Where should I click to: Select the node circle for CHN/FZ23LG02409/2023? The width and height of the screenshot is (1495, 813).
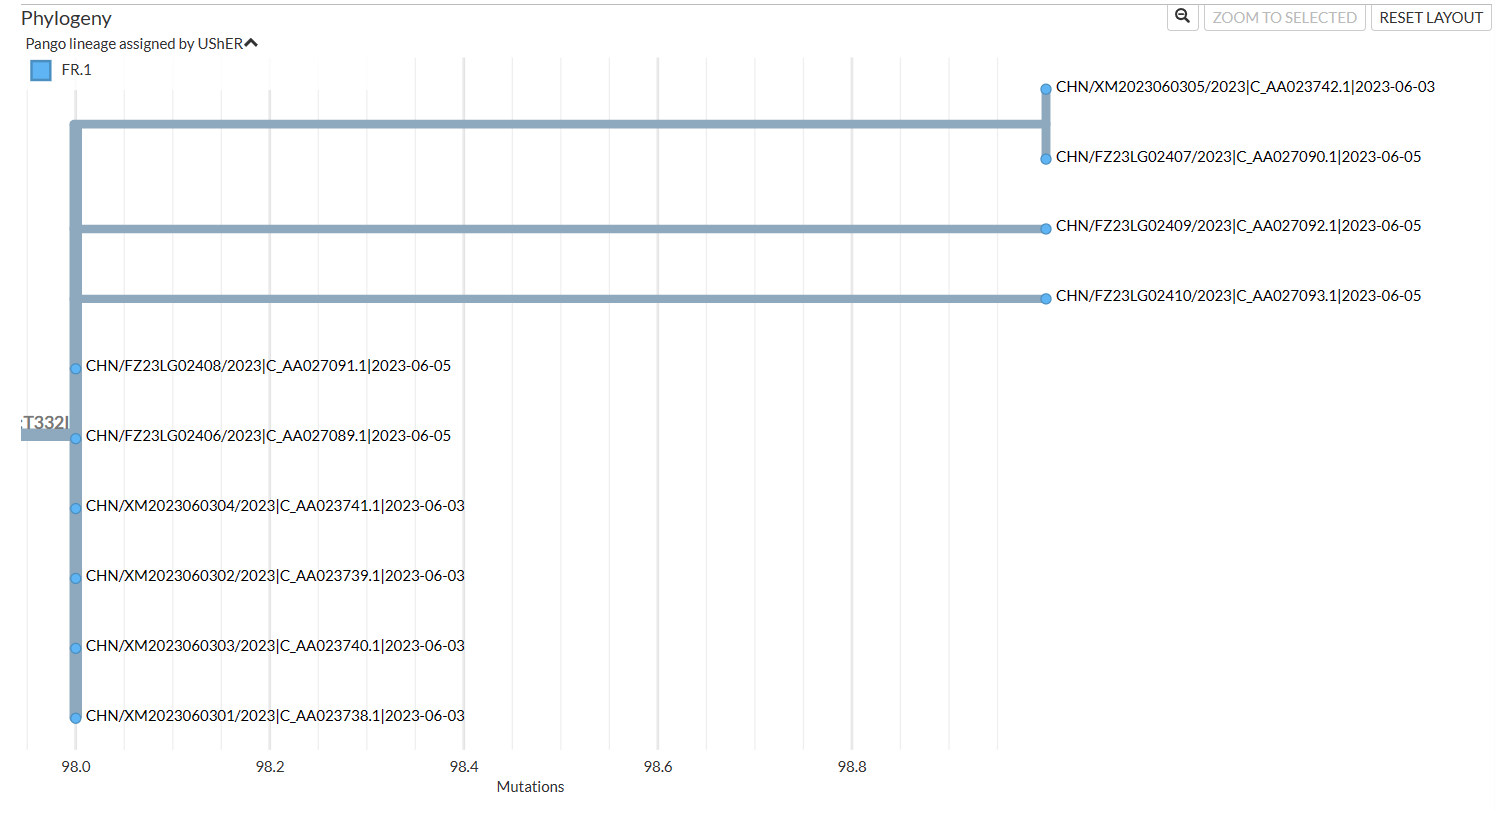(1045, 228)
